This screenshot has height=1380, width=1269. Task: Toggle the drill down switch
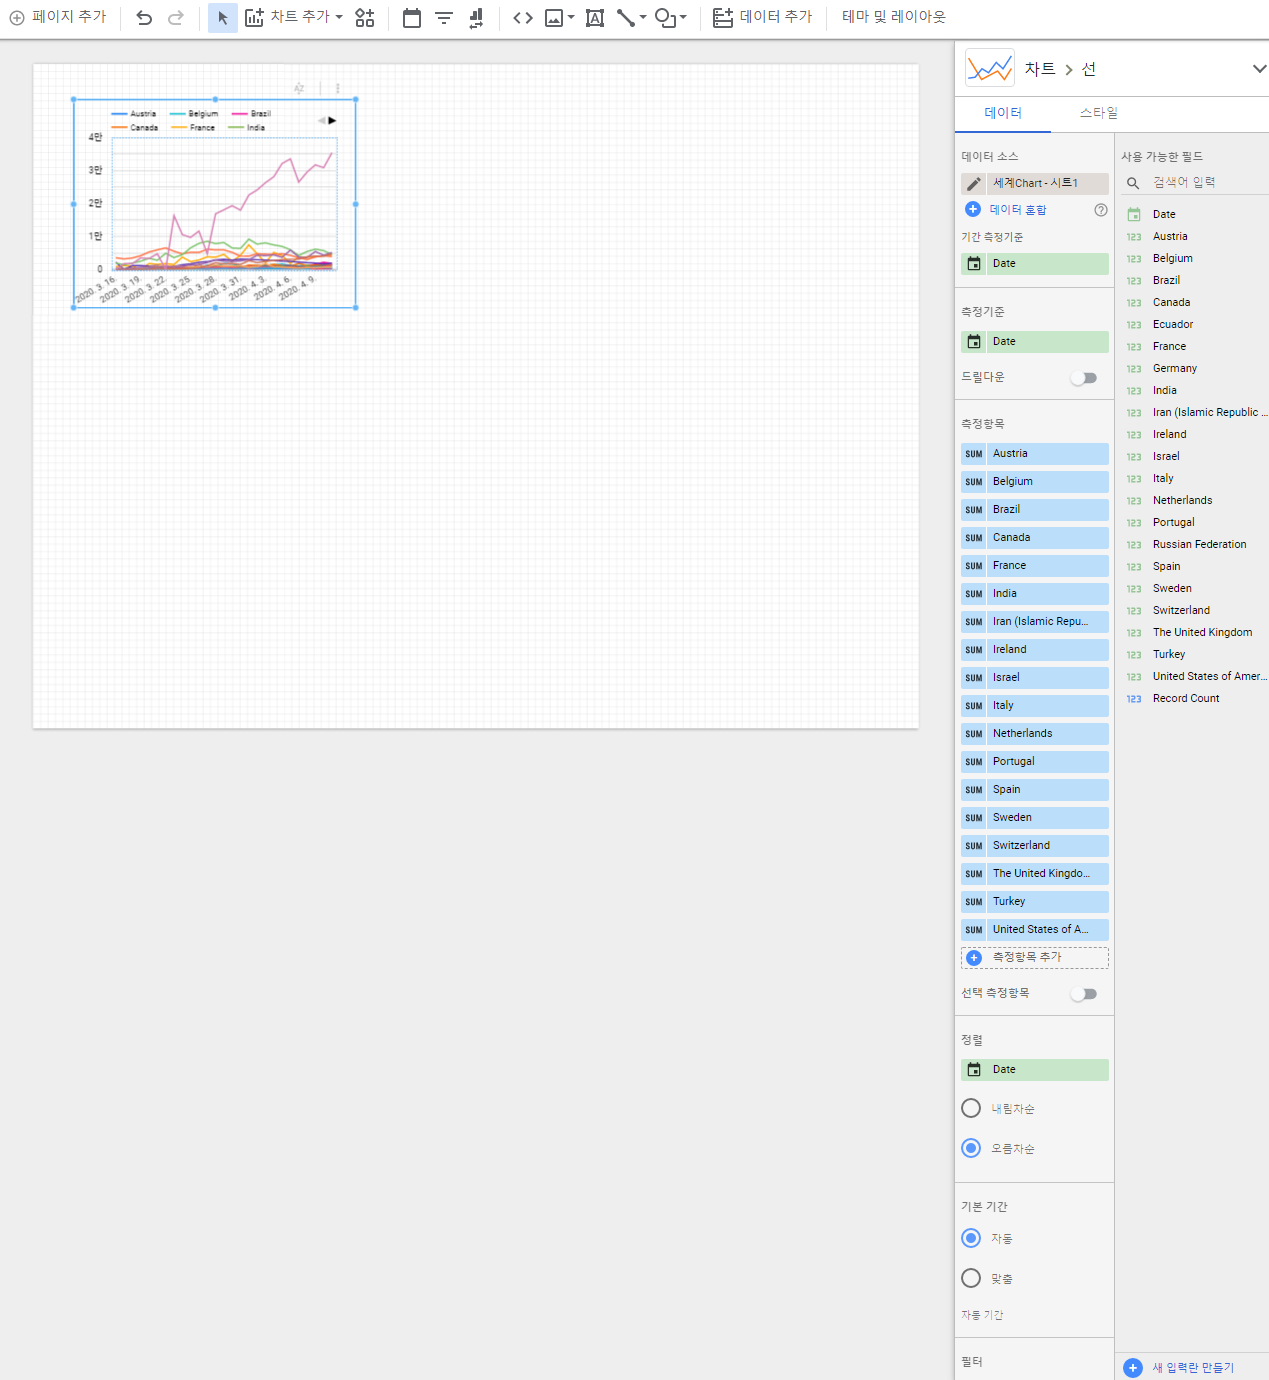pos(1084,378)
